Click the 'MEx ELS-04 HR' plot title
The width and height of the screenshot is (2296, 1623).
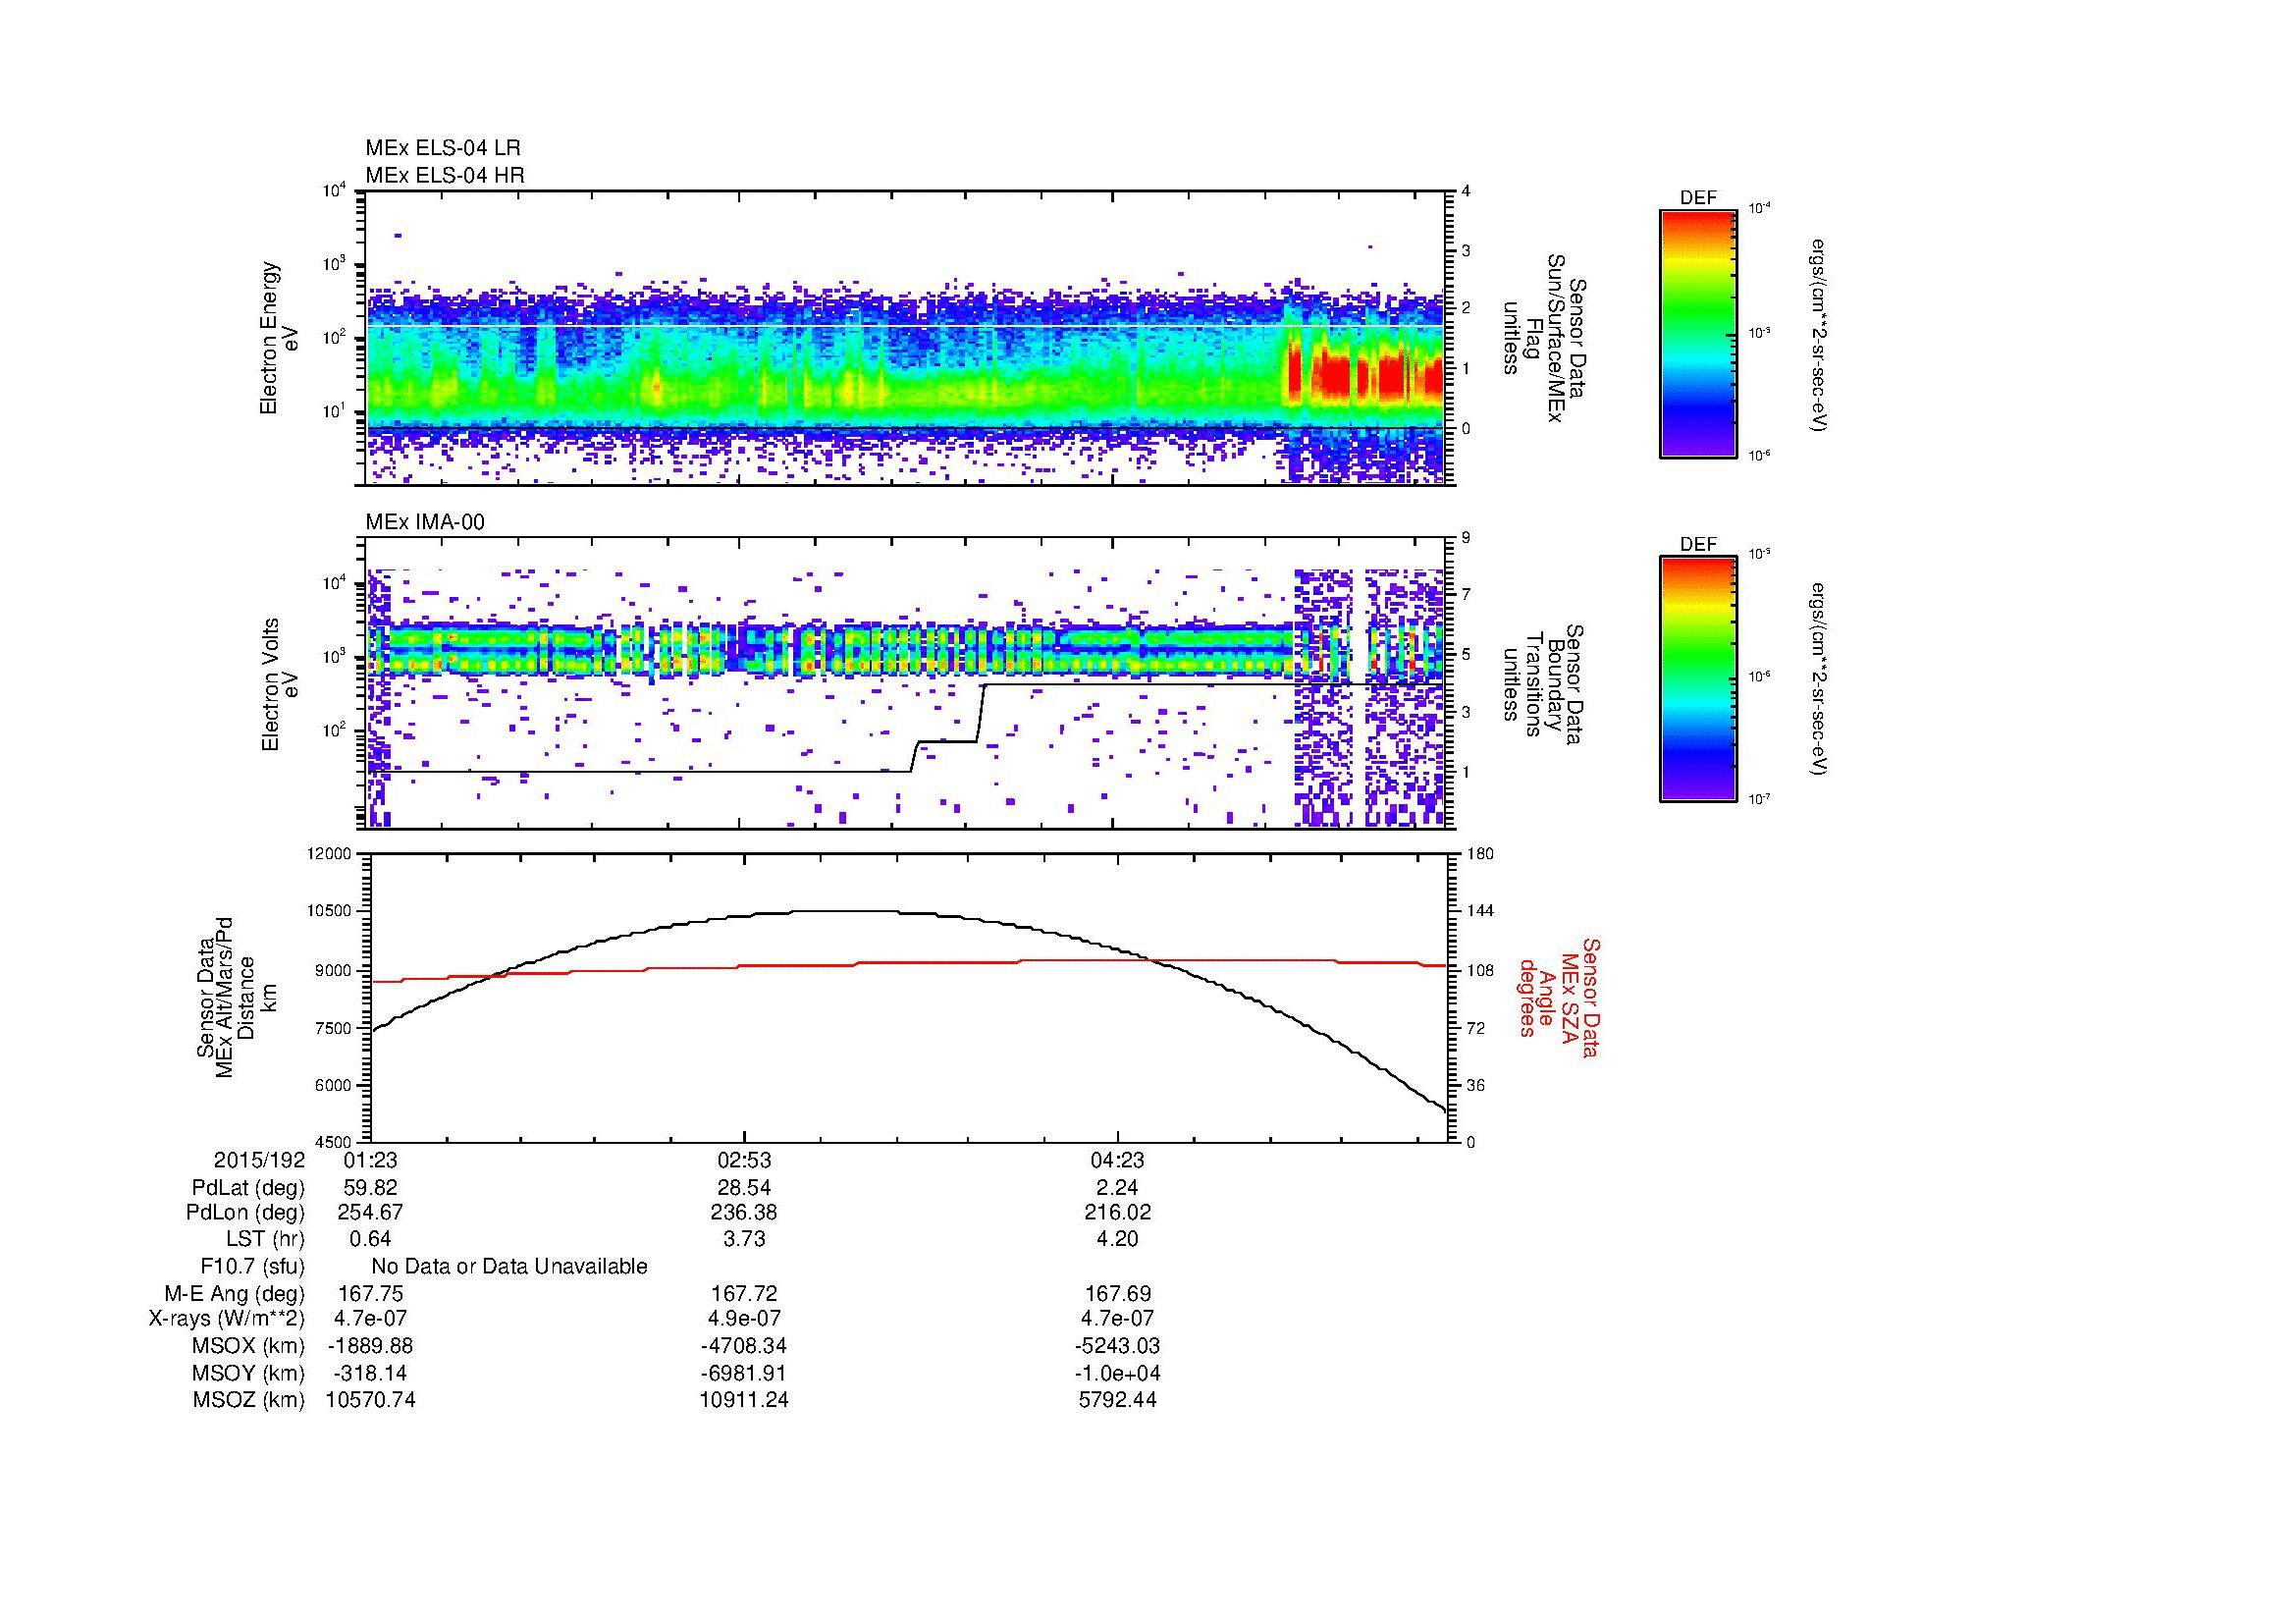445,175
